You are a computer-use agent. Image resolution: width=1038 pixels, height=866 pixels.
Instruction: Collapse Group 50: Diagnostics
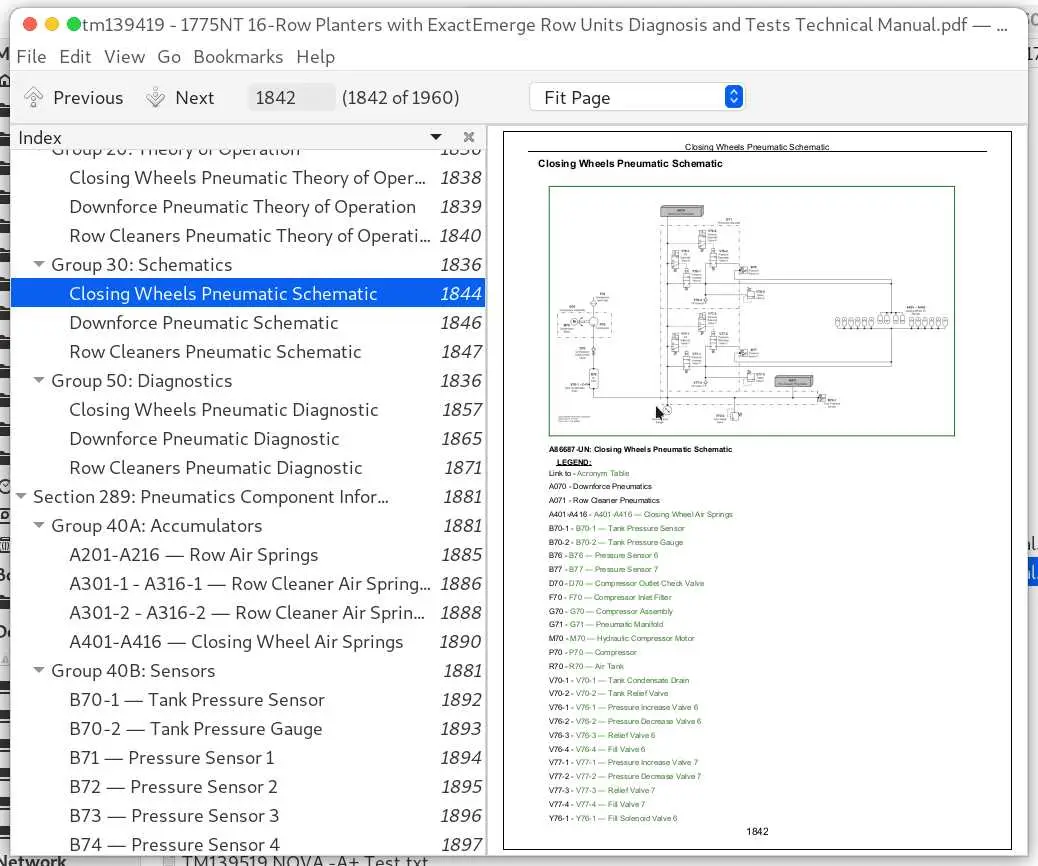pyautogui.click(x=39, y=381)
